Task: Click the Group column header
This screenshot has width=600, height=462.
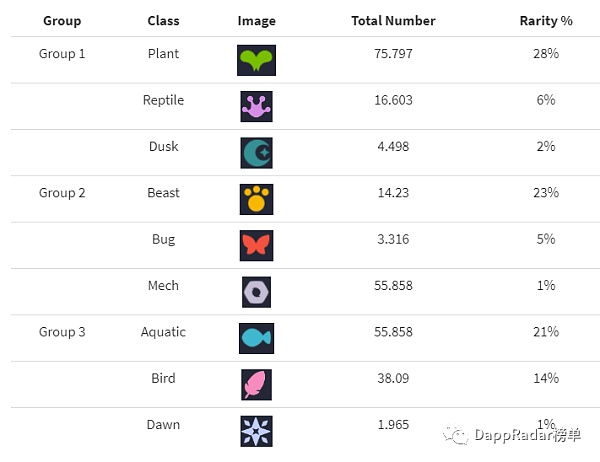Action: point(62,21)
